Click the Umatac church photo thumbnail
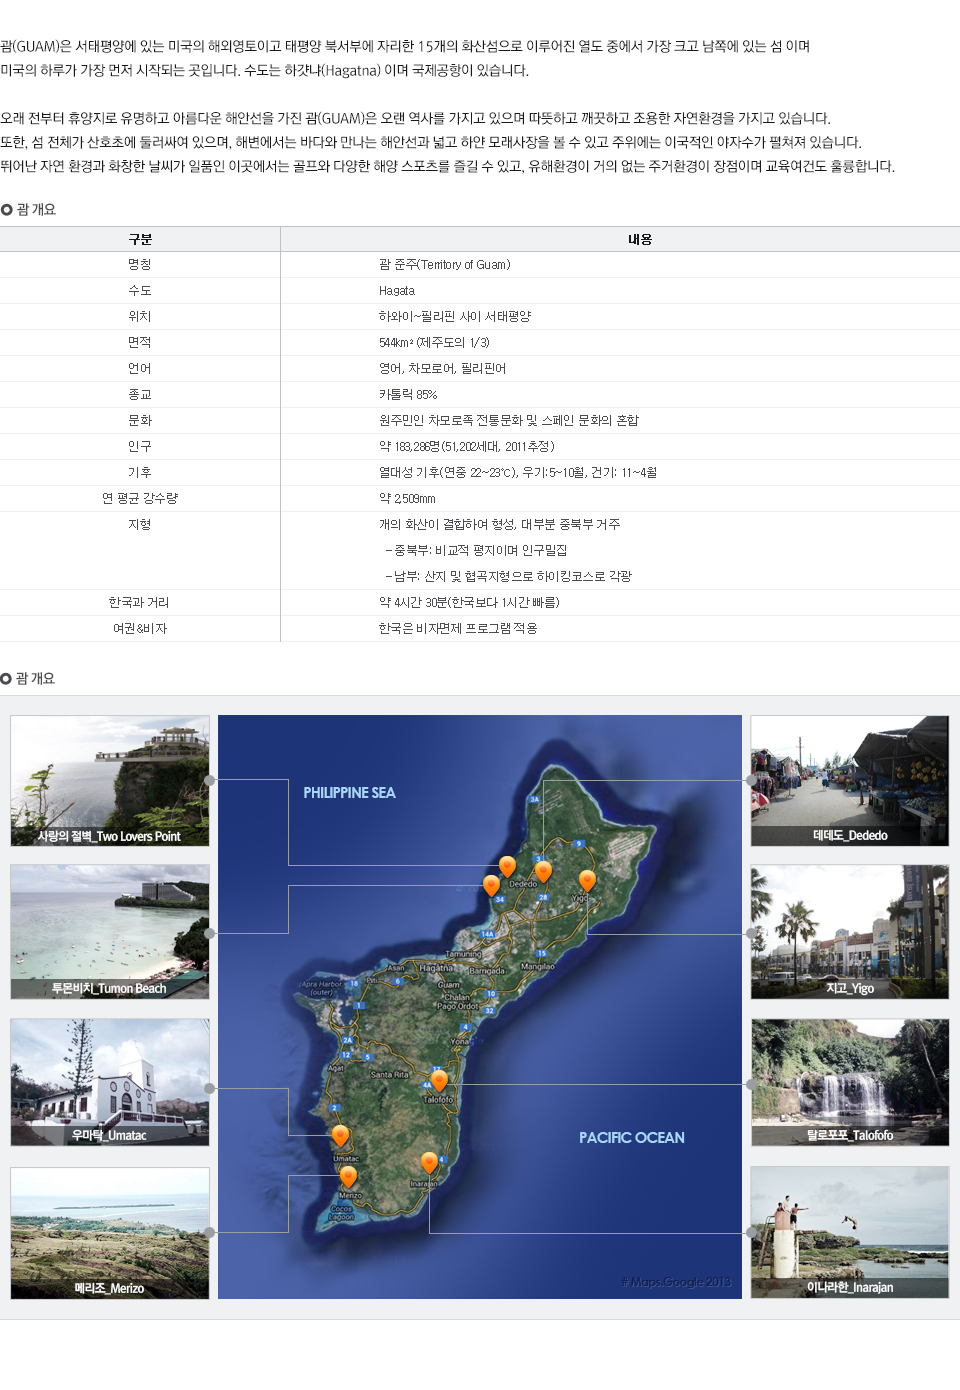The height and width of the screenshot is (1390, 960). [x=110, y=1082]
